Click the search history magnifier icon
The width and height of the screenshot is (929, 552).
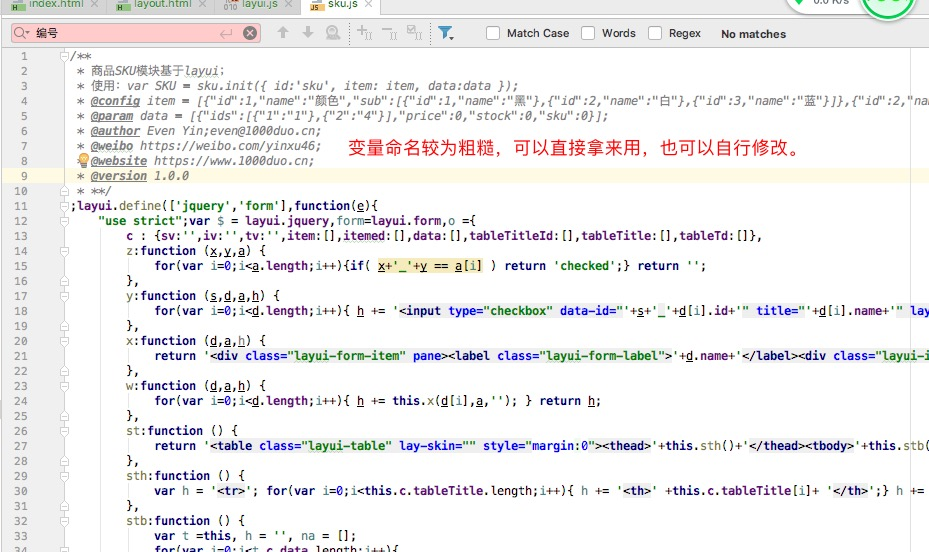[x=21, y=33]
